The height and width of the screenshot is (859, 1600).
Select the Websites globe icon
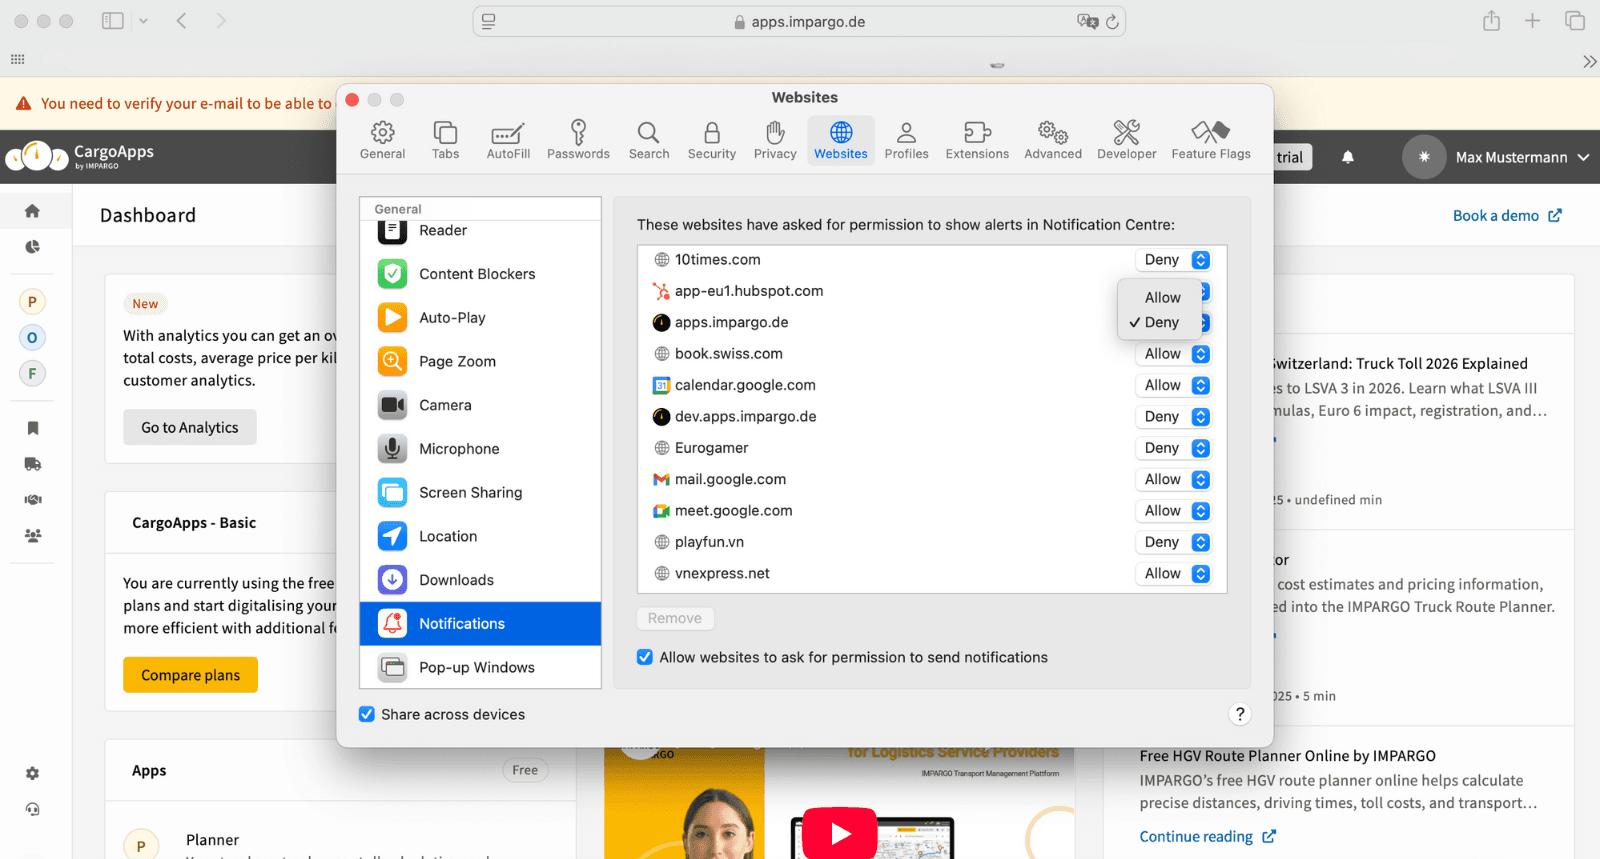tap(841, 140)
